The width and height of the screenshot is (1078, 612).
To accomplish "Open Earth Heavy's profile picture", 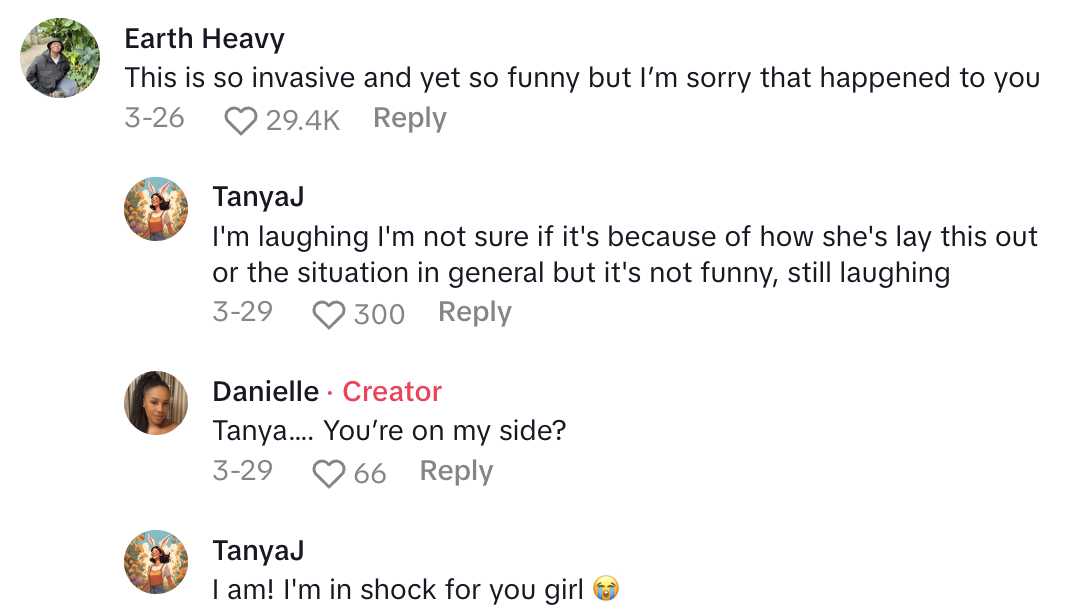I will [61, 58].
